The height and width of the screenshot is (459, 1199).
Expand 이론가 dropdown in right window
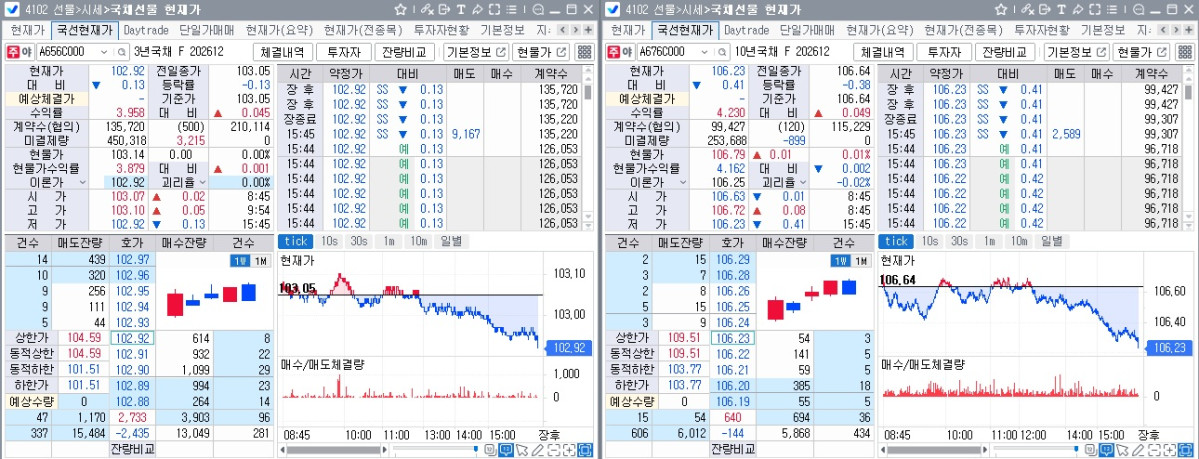tap(681, 183)
